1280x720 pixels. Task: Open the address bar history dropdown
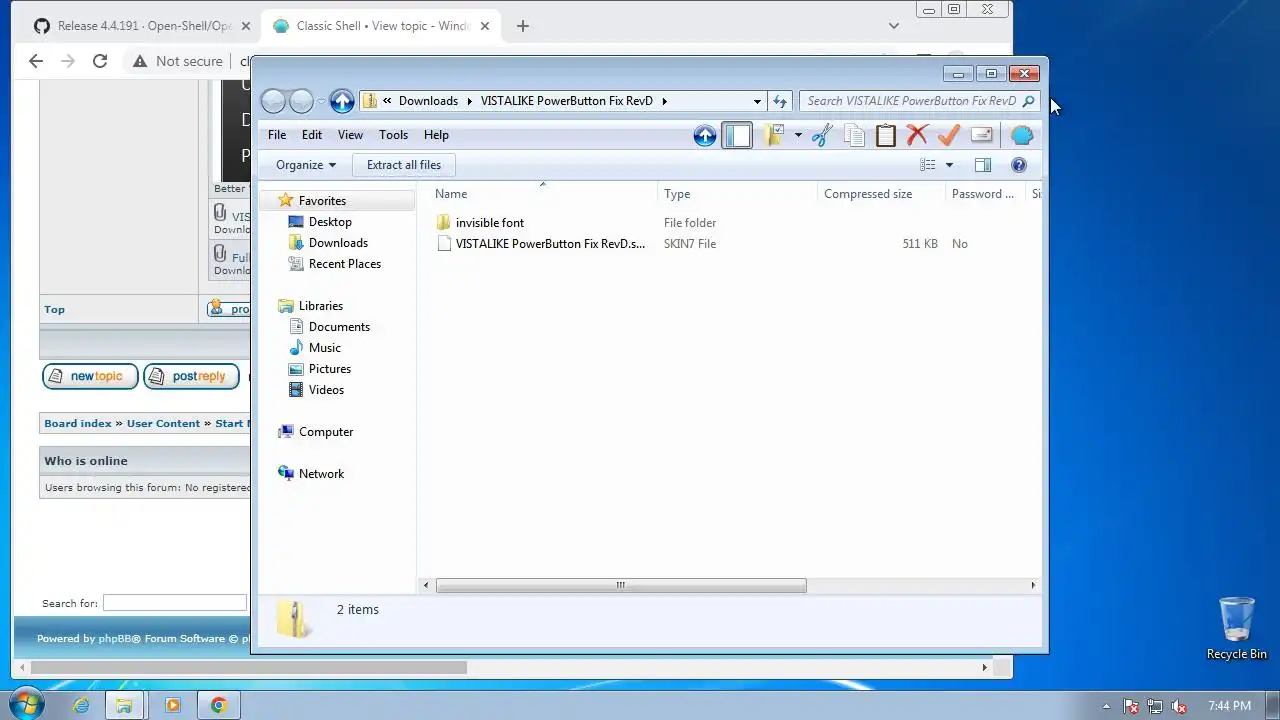[757, 101]
